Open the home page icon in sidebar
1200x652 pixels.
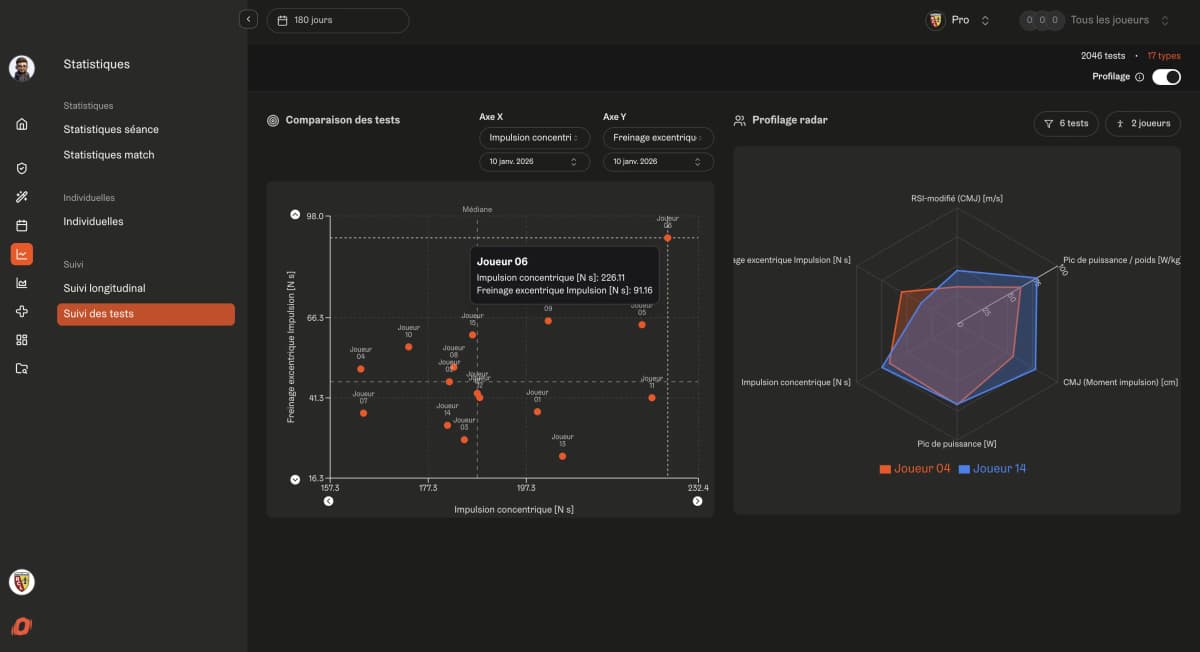point(22,124)
